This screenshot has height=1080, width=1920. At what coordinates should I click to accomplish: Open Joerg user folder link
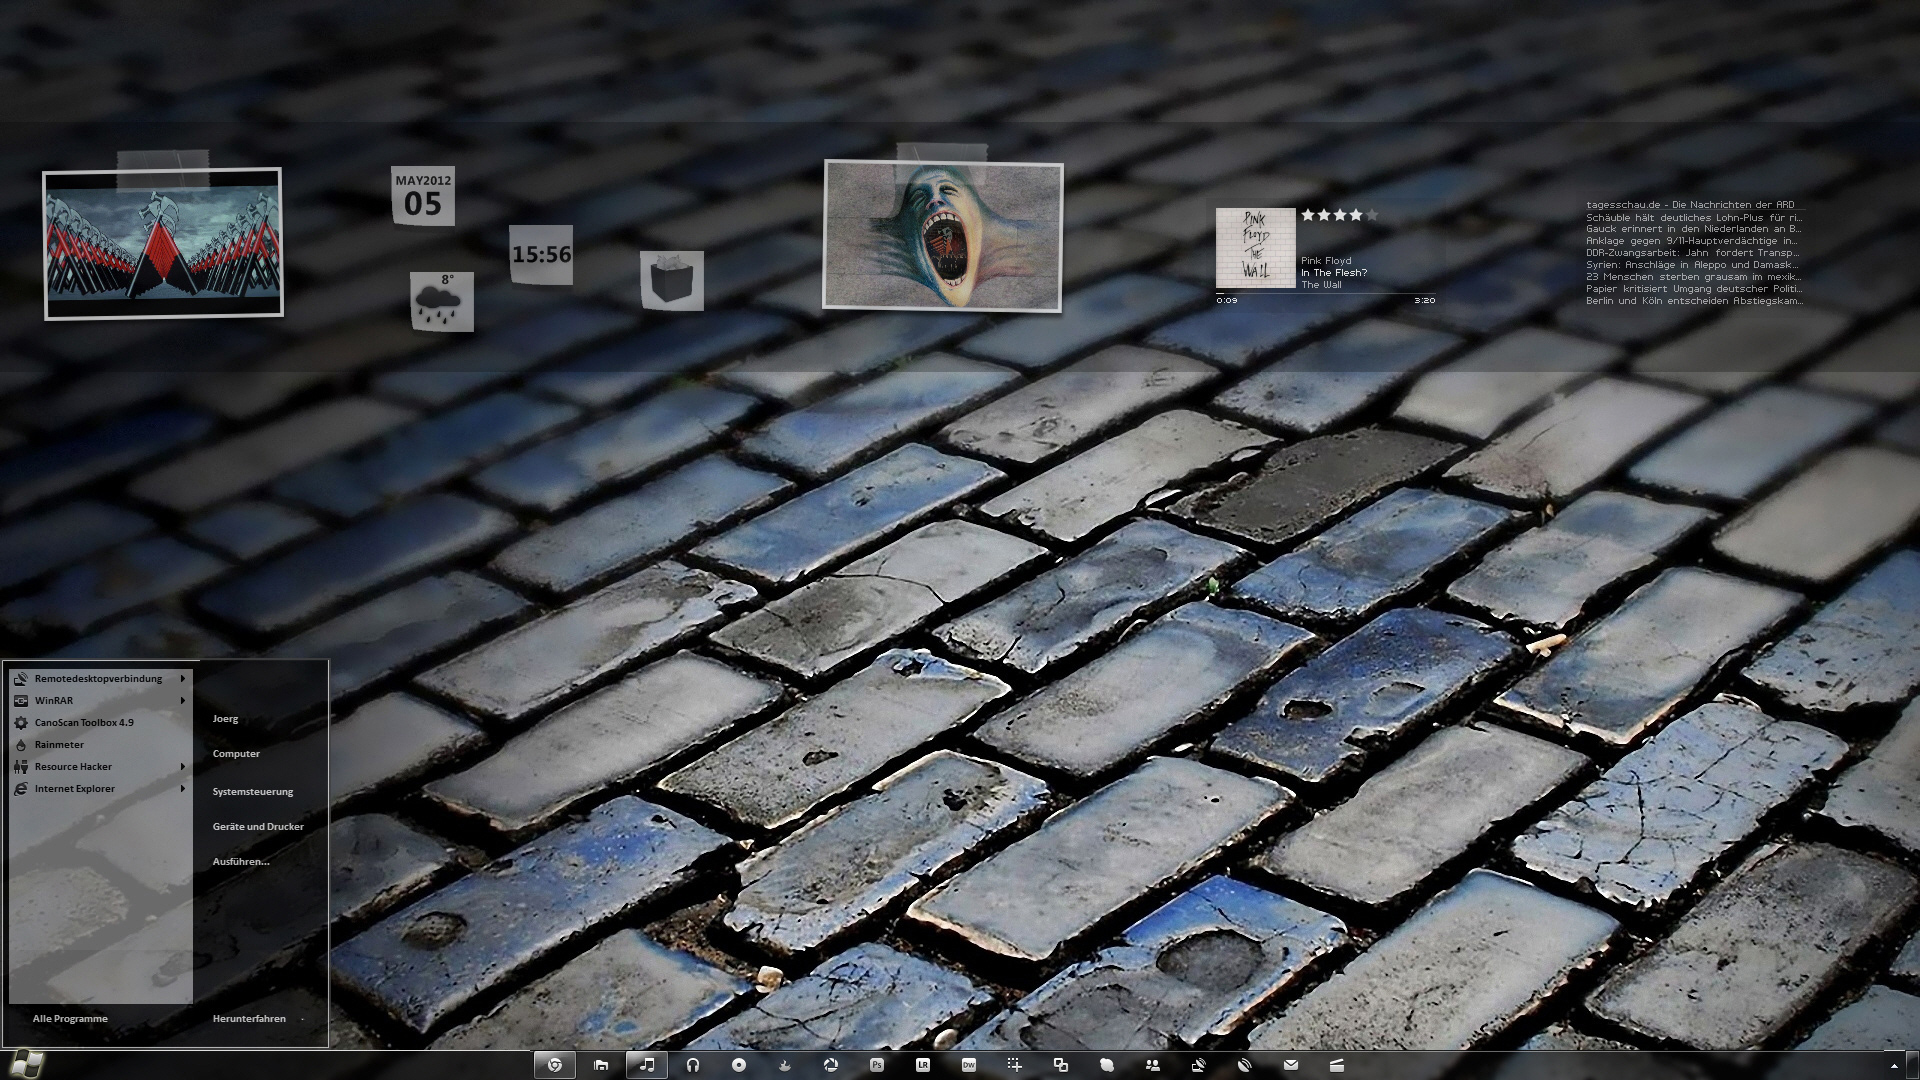click(225, 719)
